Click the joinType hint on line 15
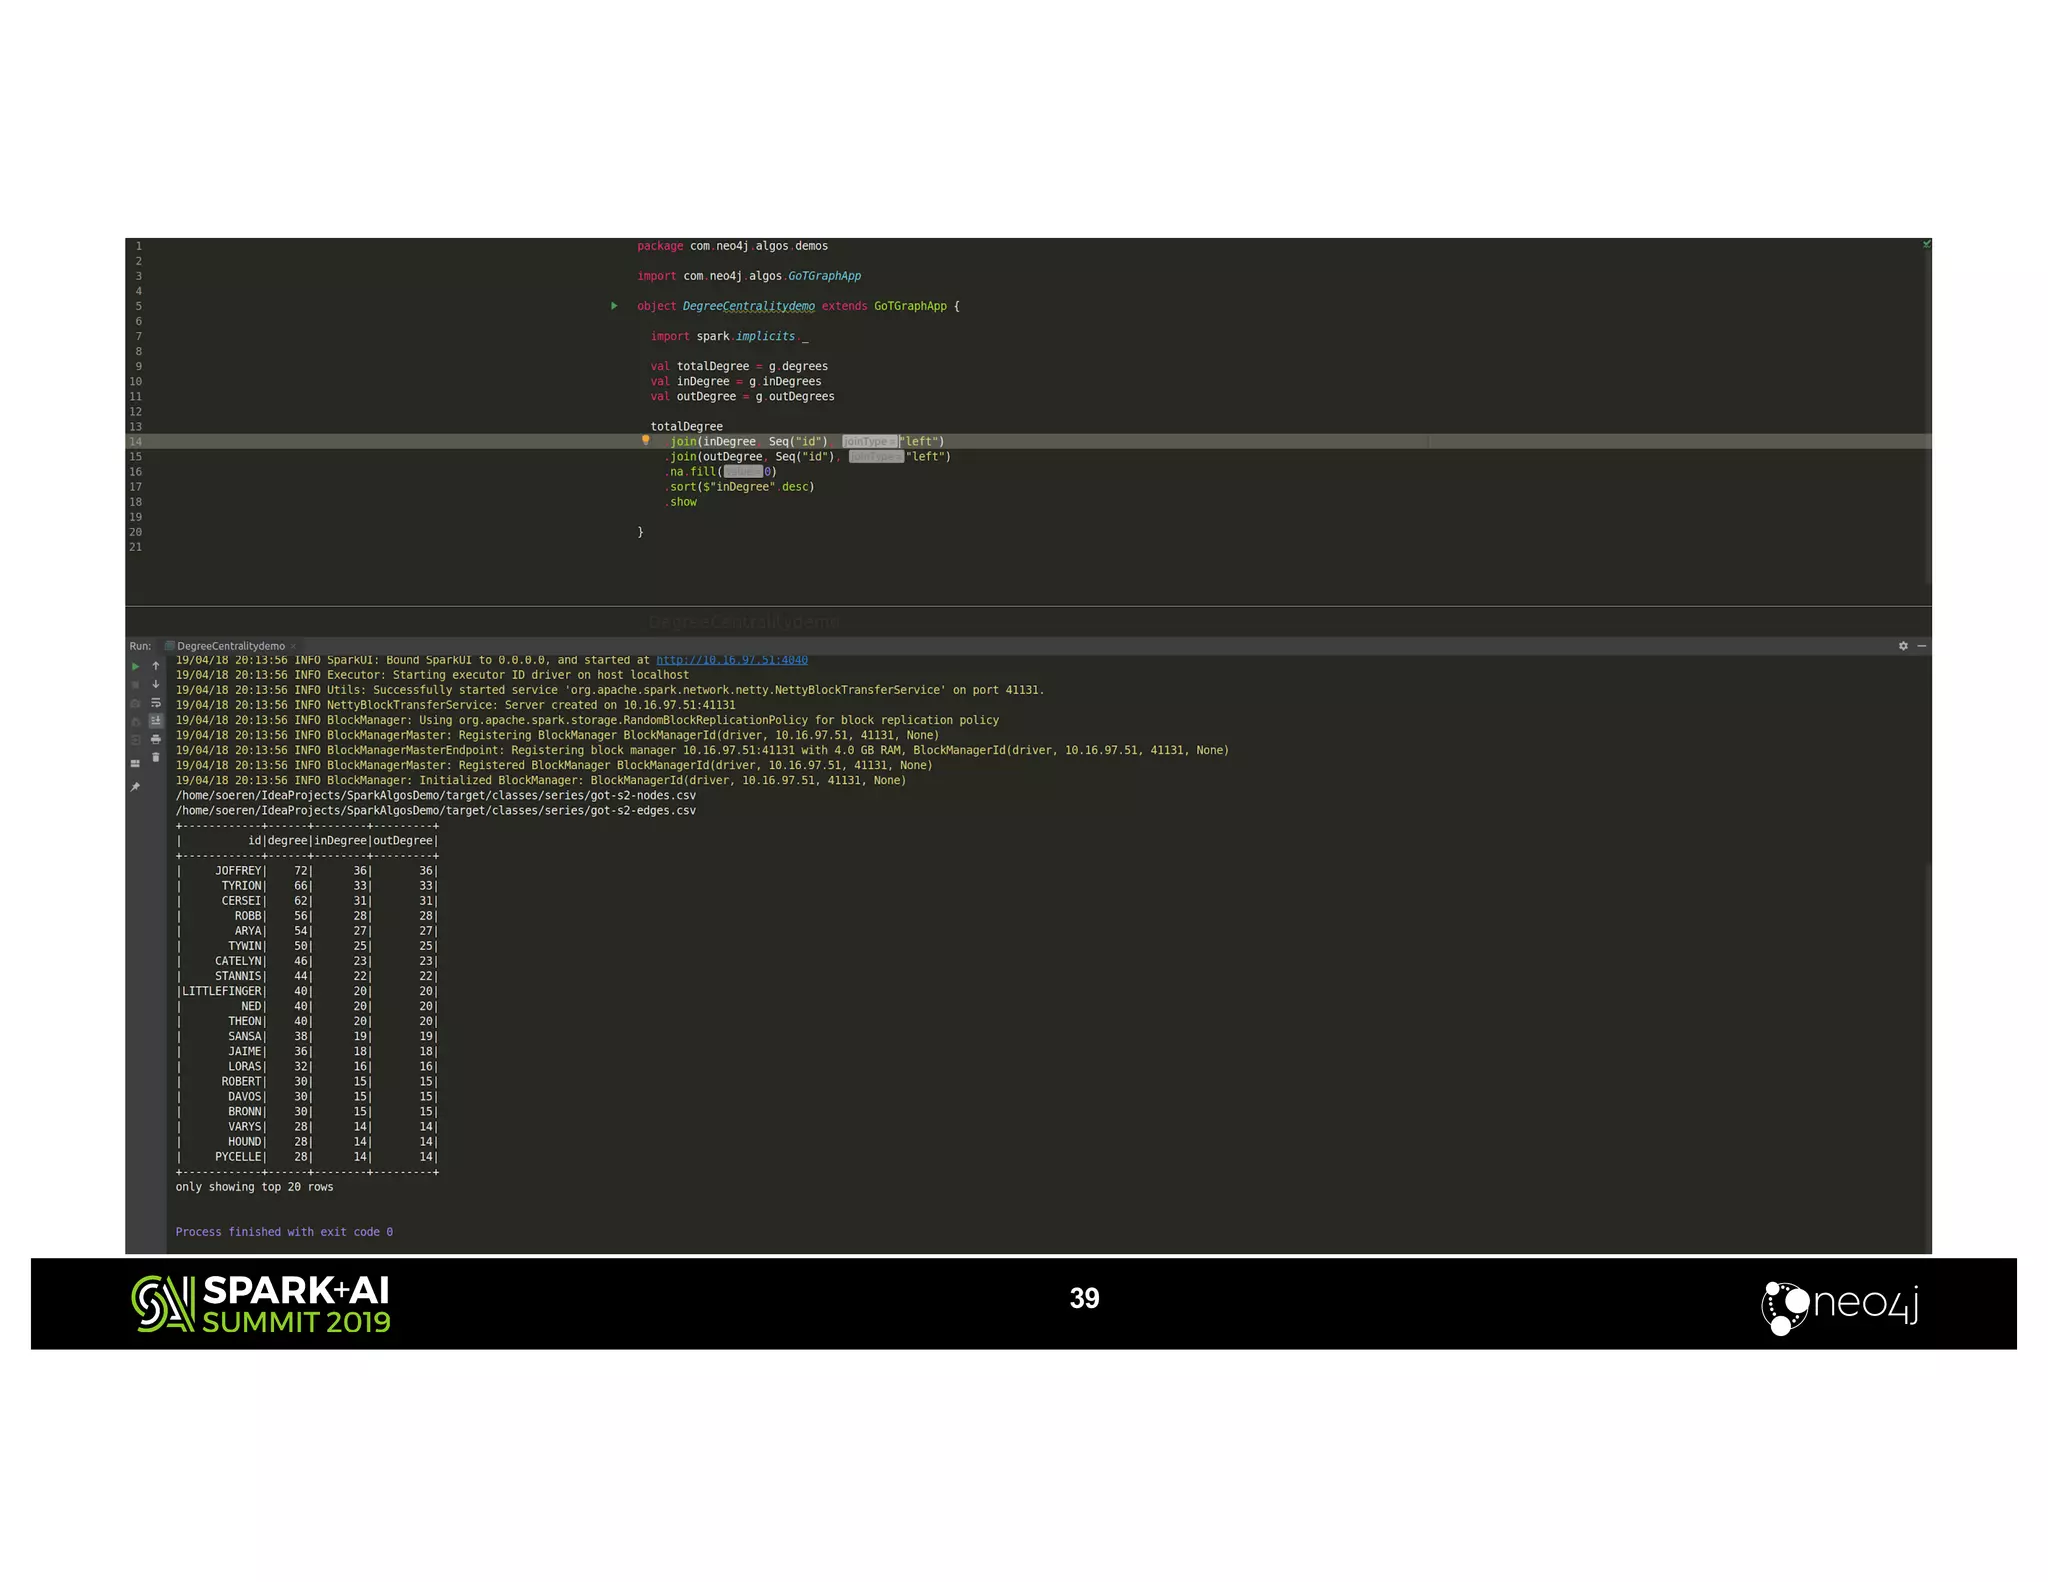This screenshot has height=1582, width=2048. click(x=875, y=457)
